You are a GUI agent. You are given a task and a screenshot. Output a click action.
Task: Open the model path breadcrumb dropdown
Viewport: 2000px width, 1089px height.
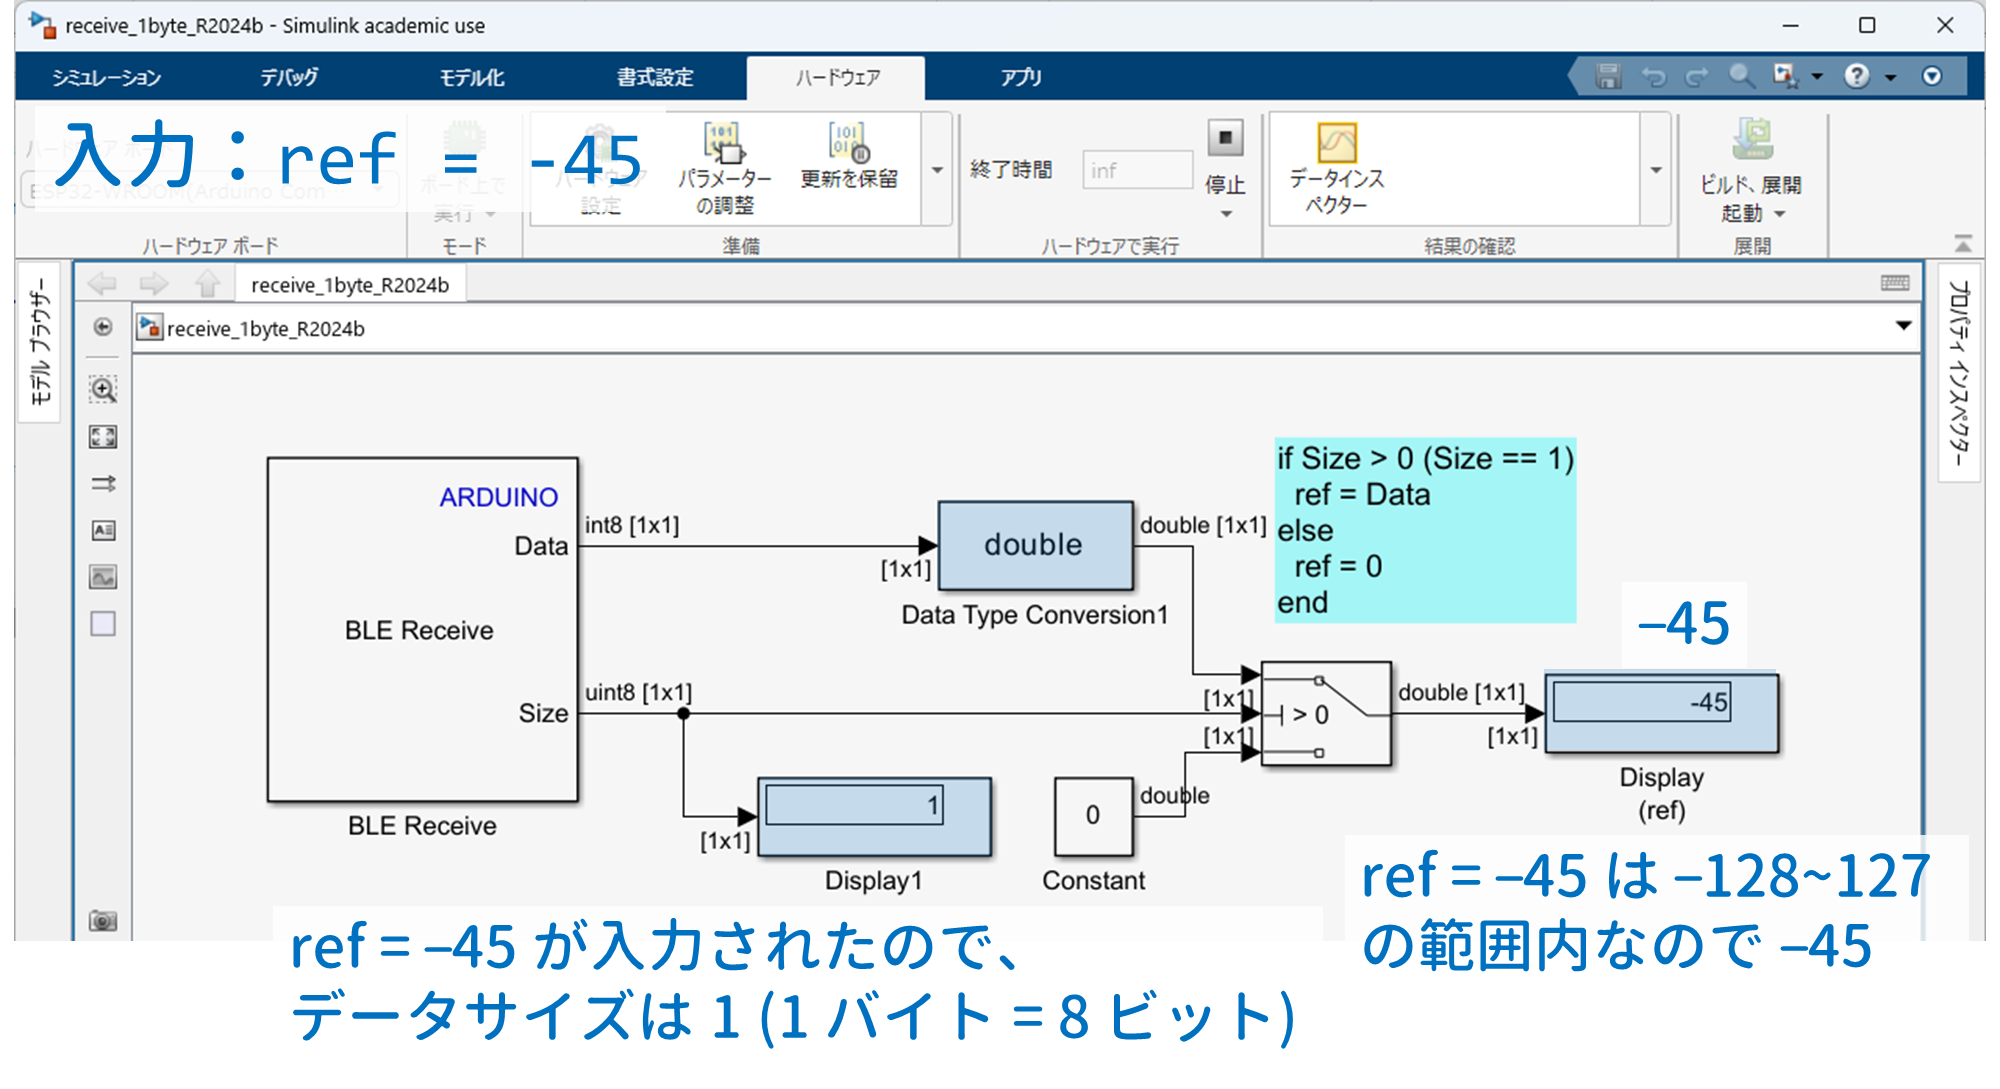[1903, 326]
